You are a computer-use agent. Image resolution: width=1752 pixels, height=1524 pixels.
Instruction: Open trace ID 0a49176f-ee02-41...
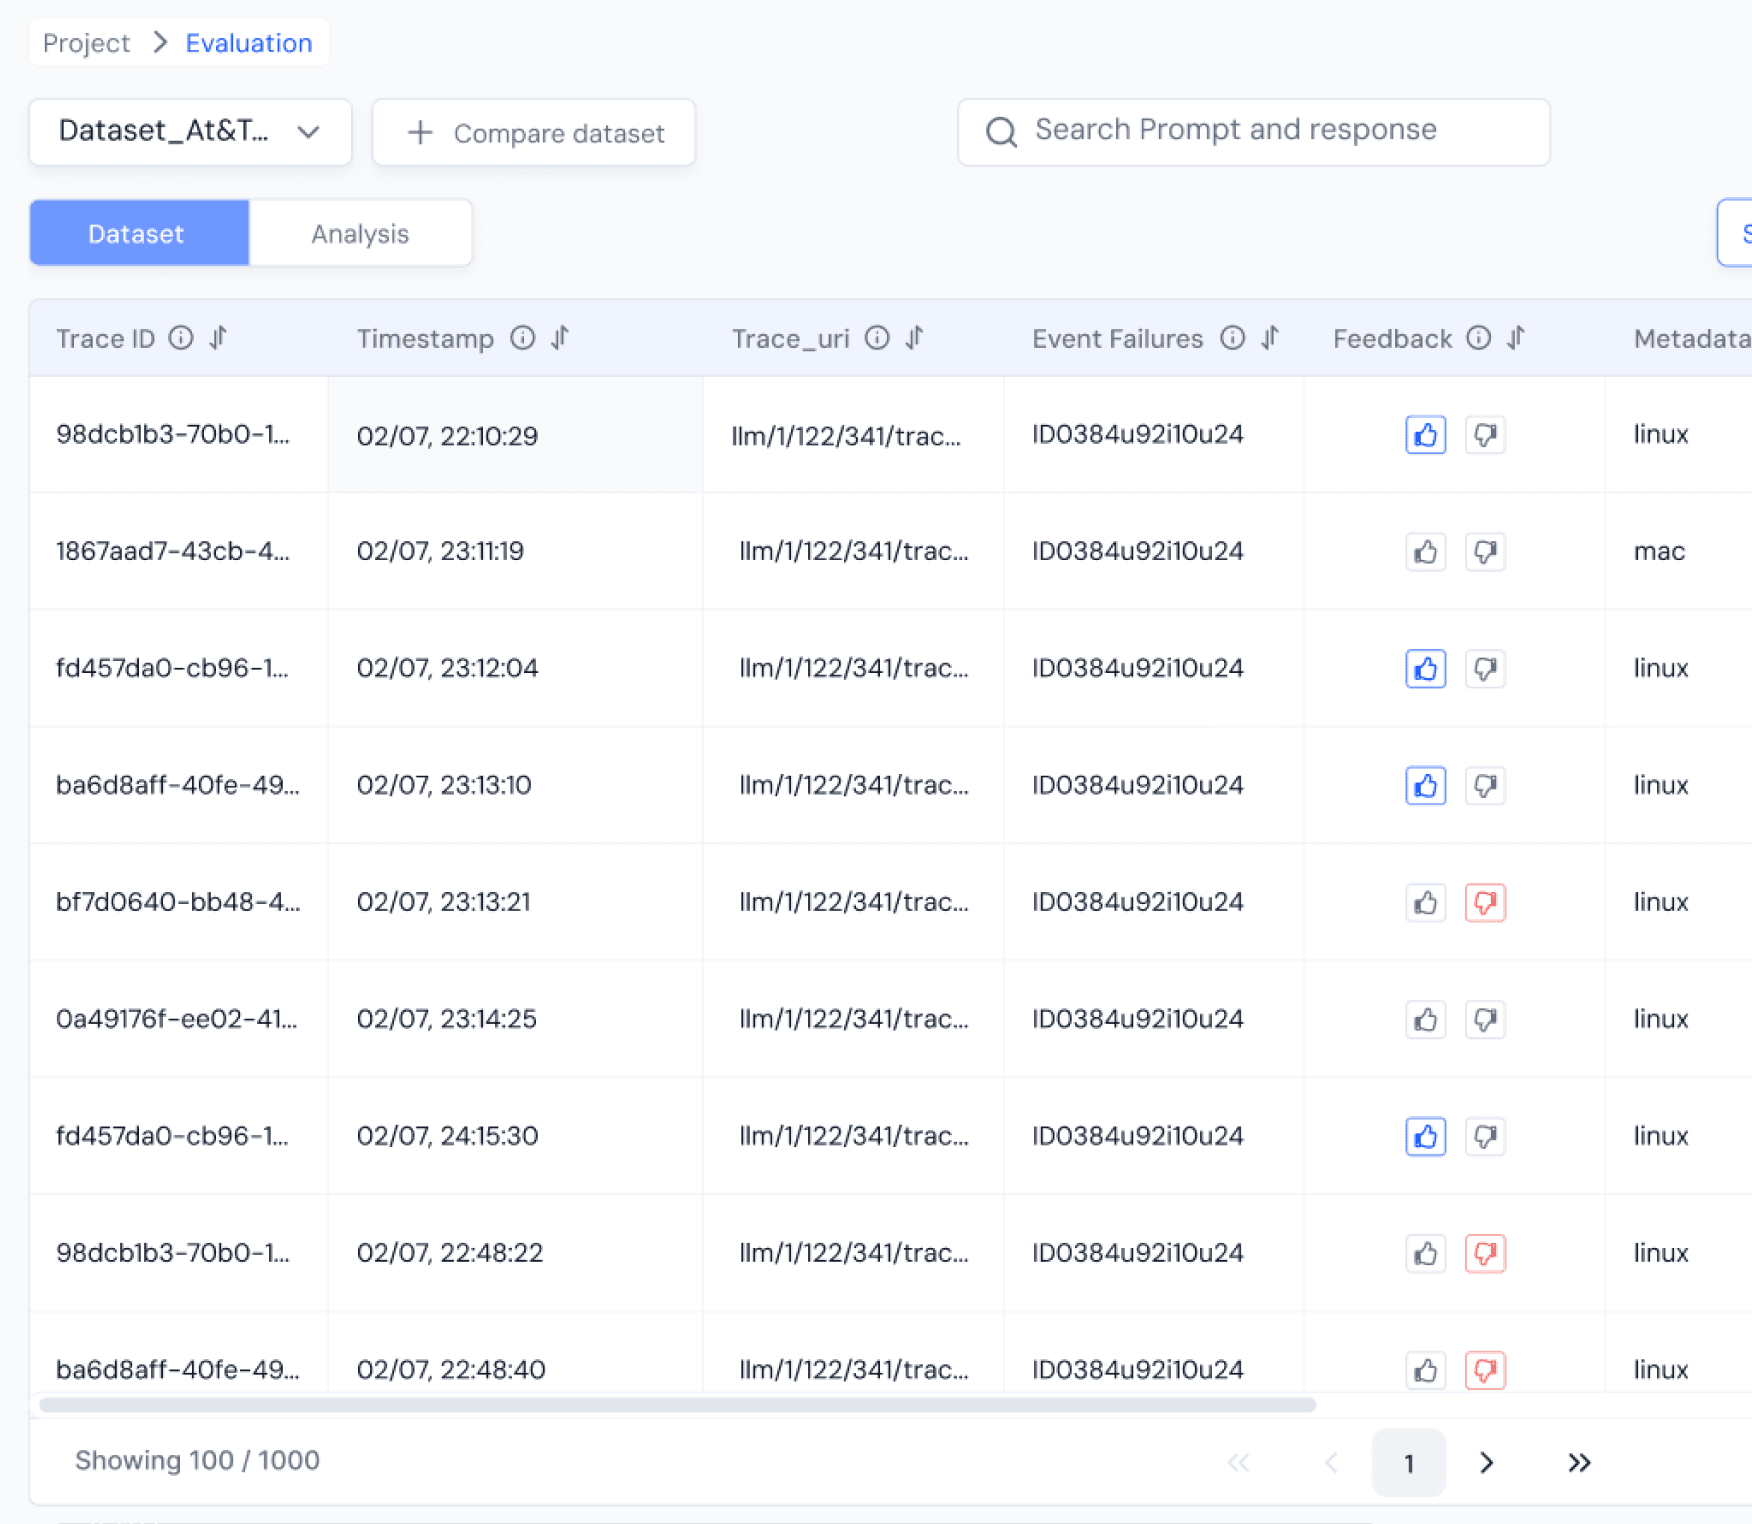(x=177, y=1019)
